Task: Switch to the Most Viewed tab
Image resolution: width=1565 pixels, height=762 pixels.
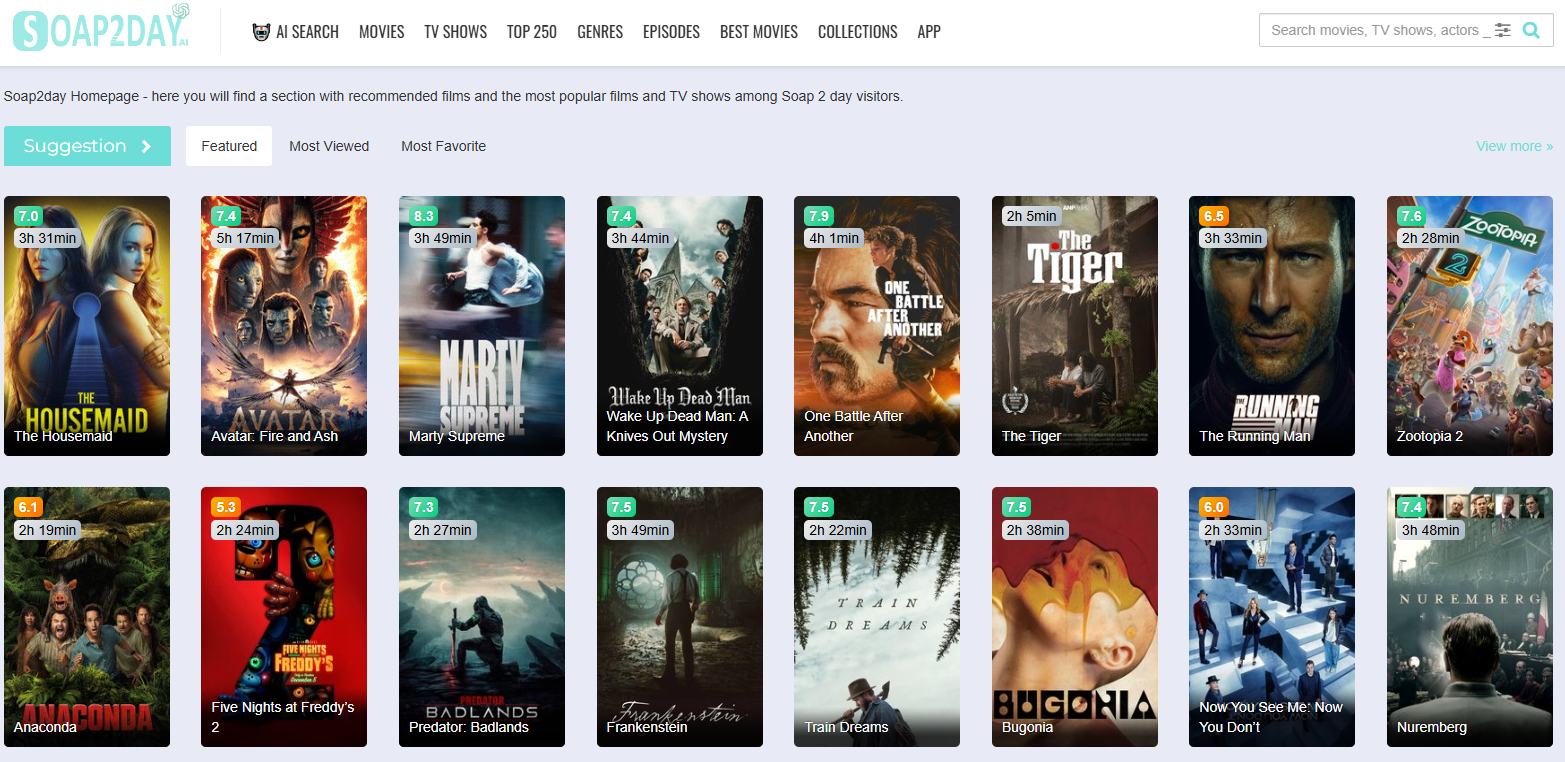Action: (x=329, y=146)
